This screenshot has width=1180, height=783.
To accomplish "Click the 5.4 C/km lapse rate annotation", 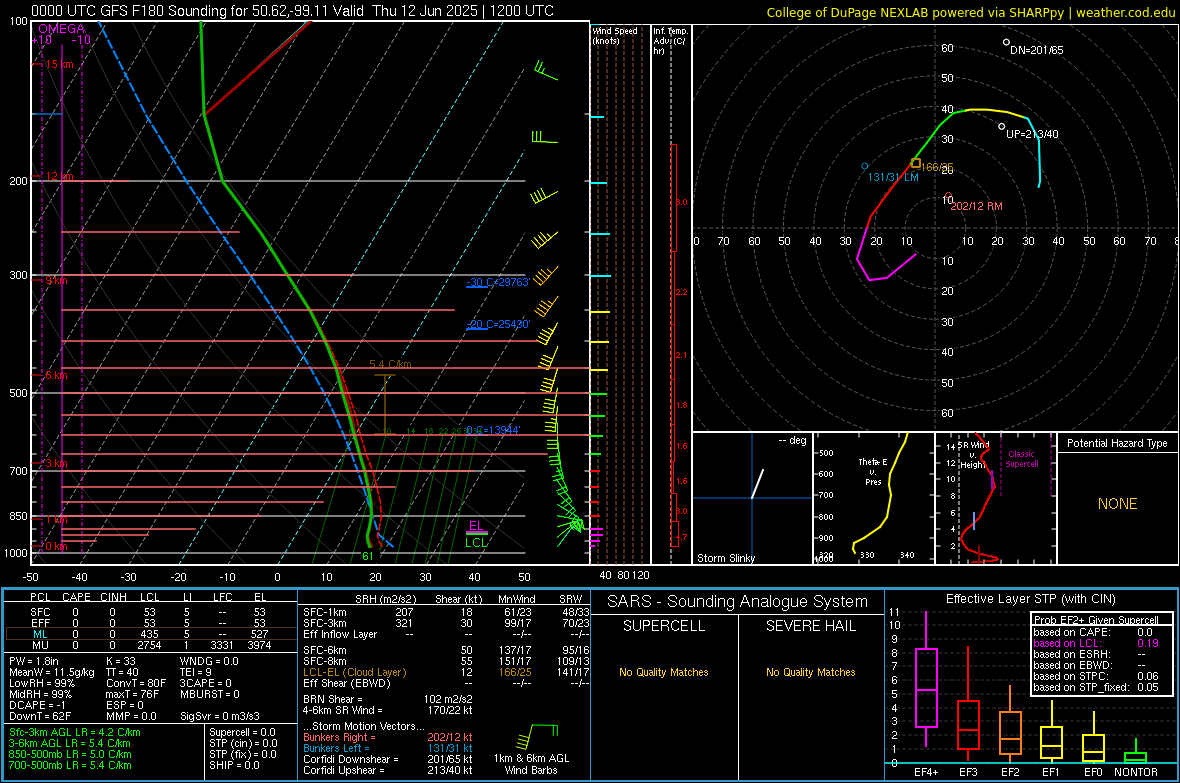I will [x=390, y=364].
